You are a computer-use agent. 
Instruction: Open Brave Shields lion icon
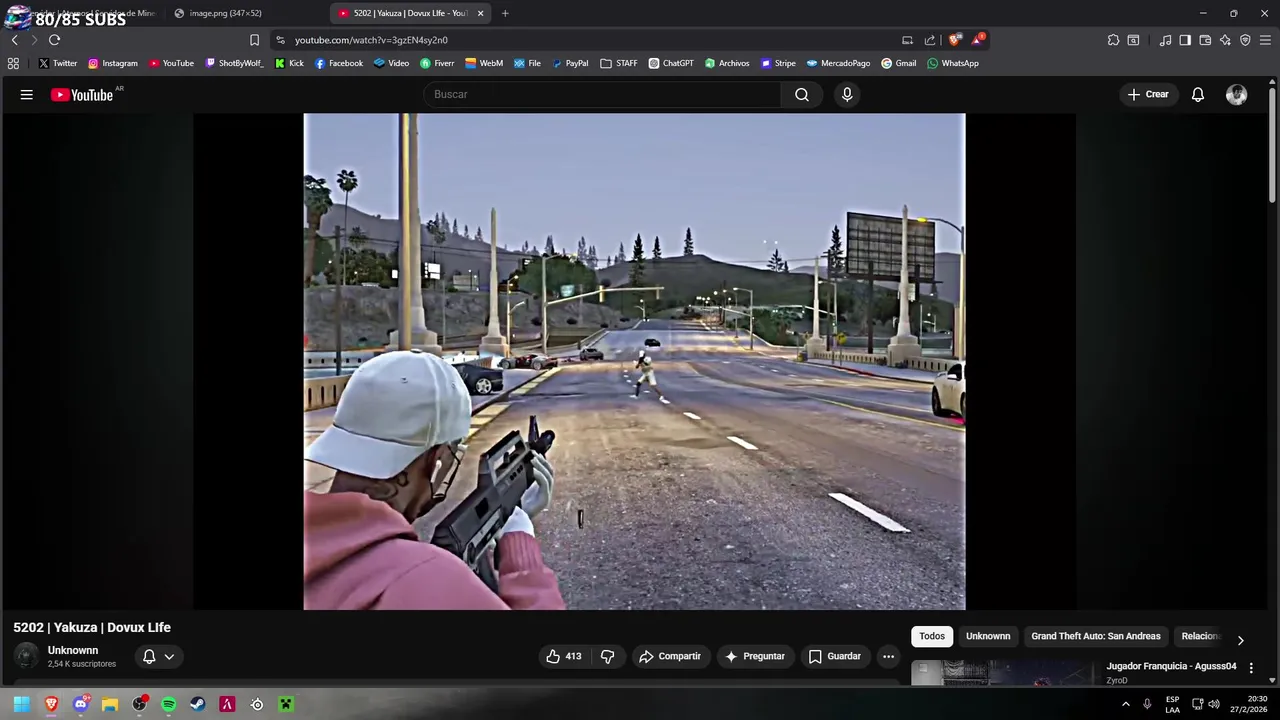(955, 40)
